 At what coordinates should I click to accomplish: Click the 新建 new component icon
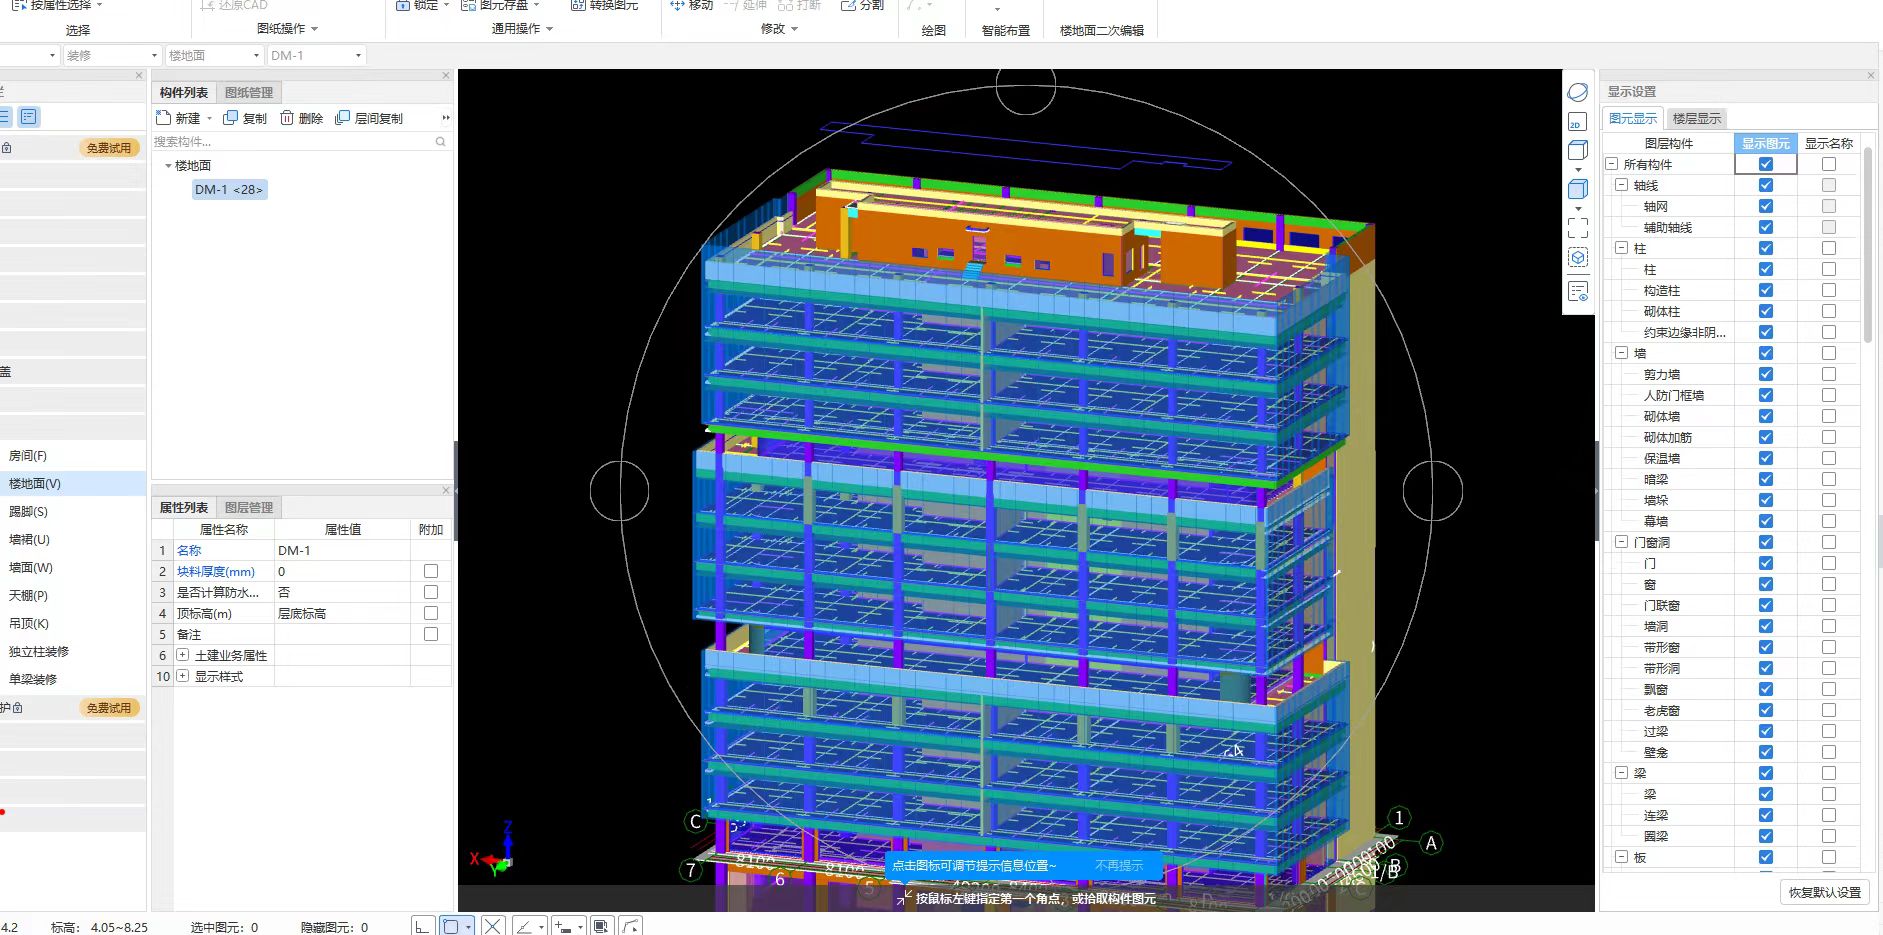164,118
